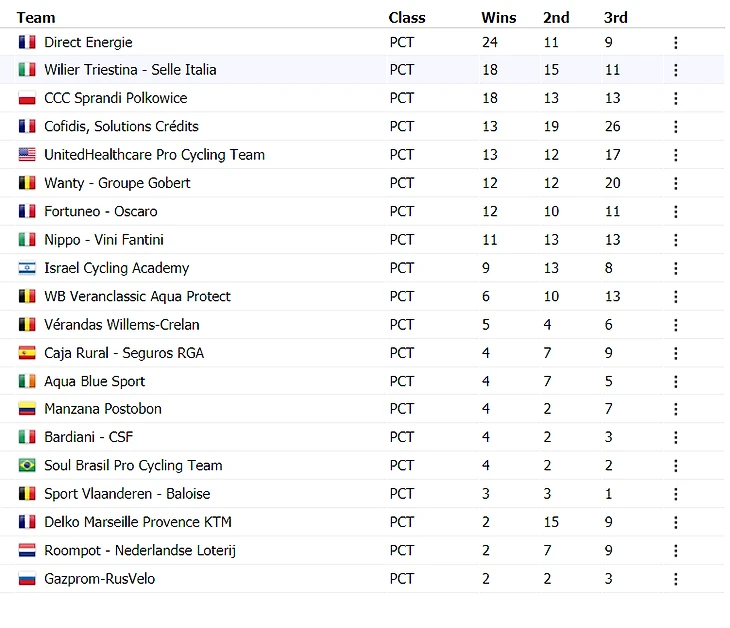730x628 pixels.
Task: Open more options menu for Direct Energie
Action: coord(676,42)
